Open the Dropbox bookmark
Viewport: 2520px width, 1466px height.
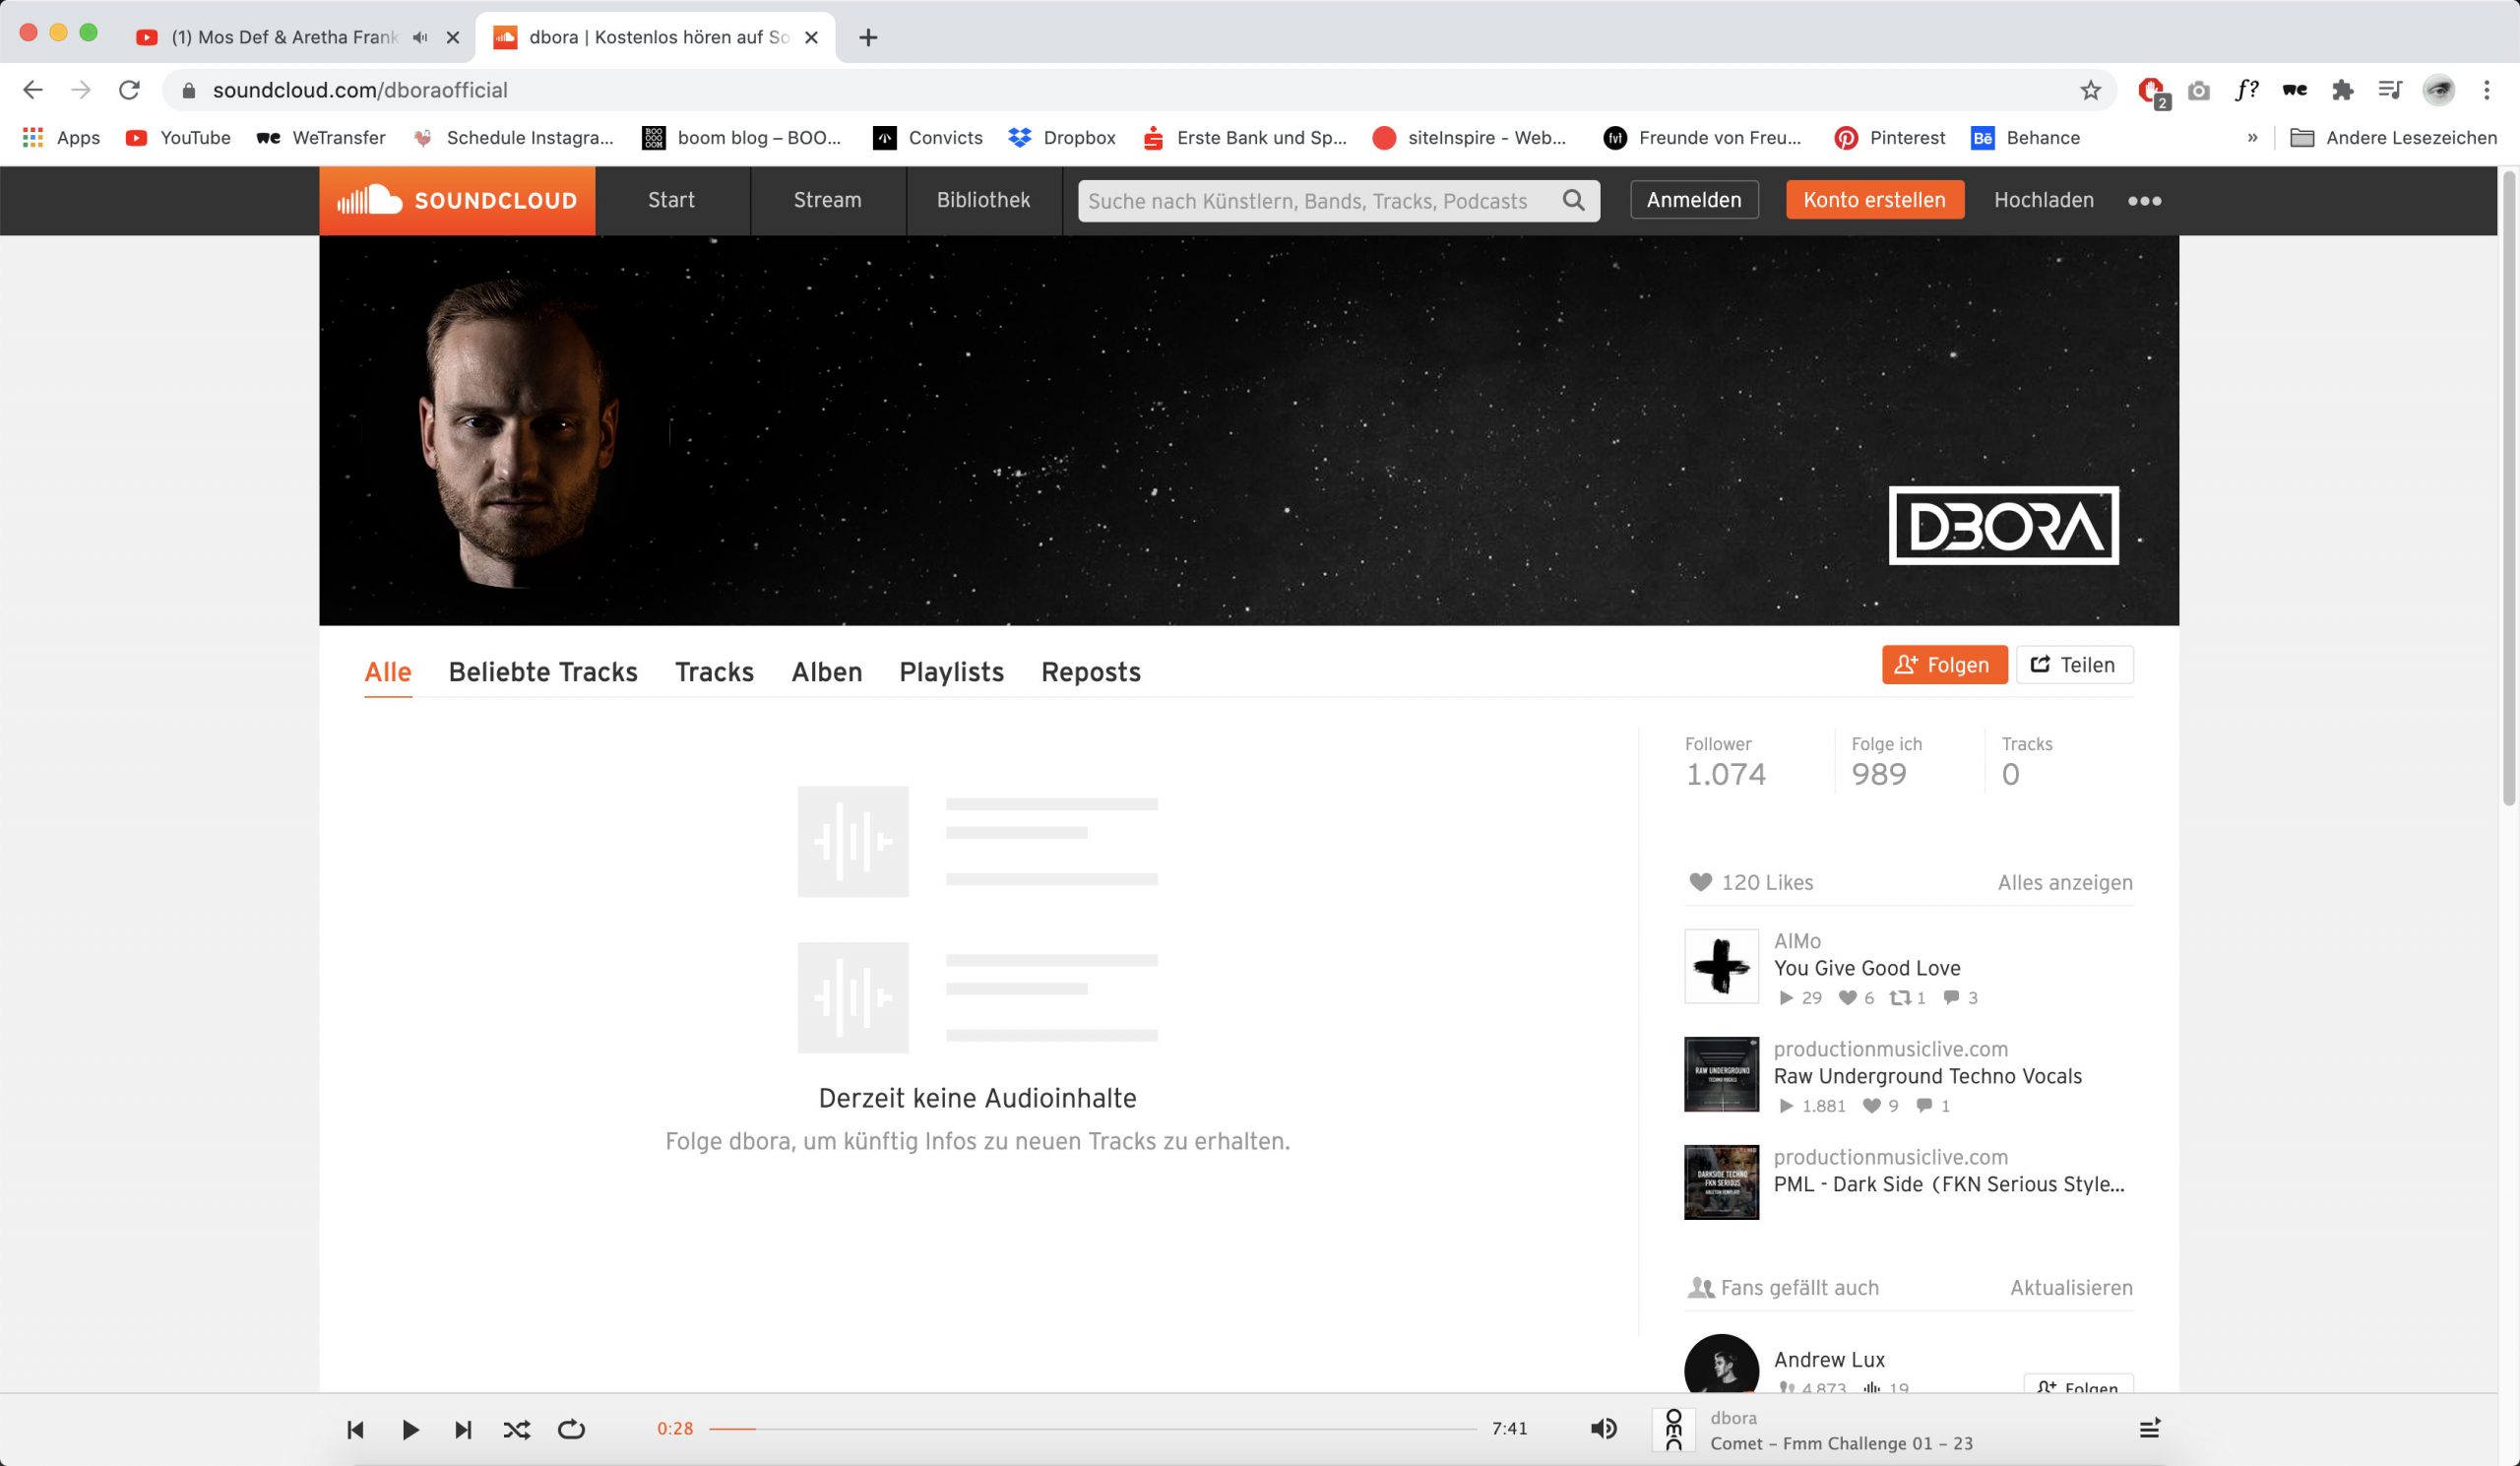[x=1062, y=138]
